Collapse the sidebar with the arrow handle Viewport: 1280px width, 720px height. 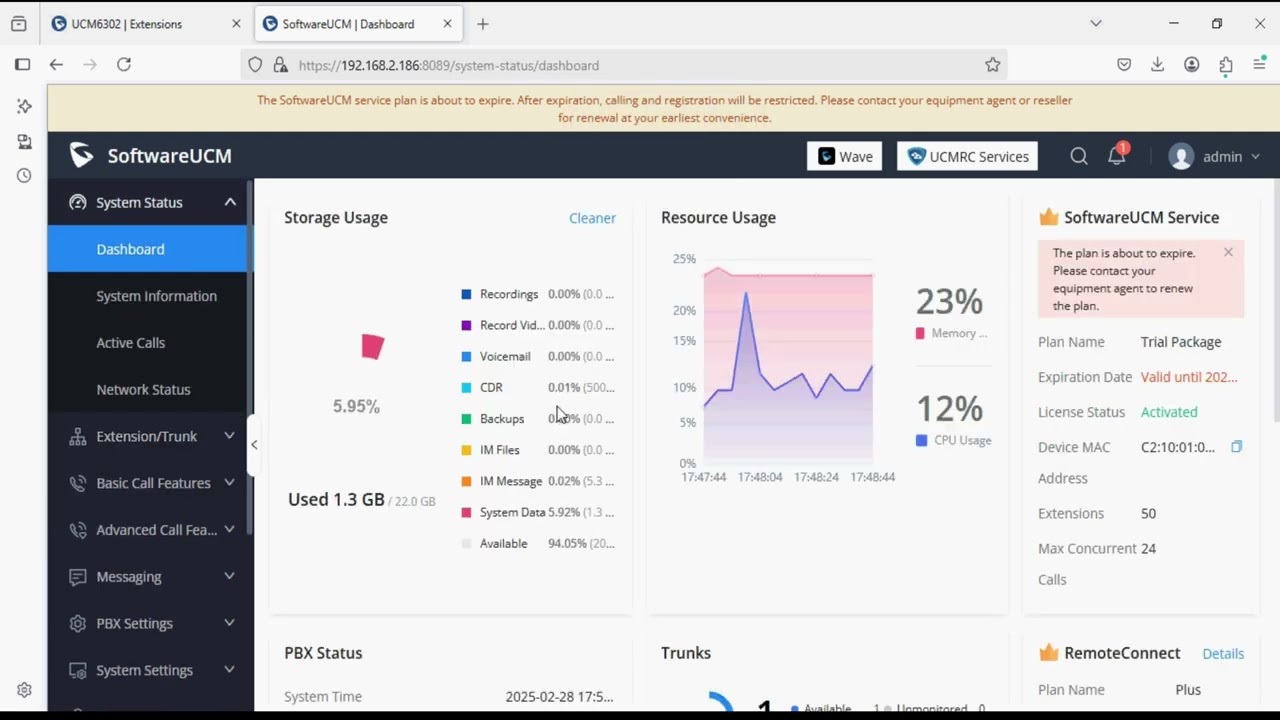click(x=254, y=444)
